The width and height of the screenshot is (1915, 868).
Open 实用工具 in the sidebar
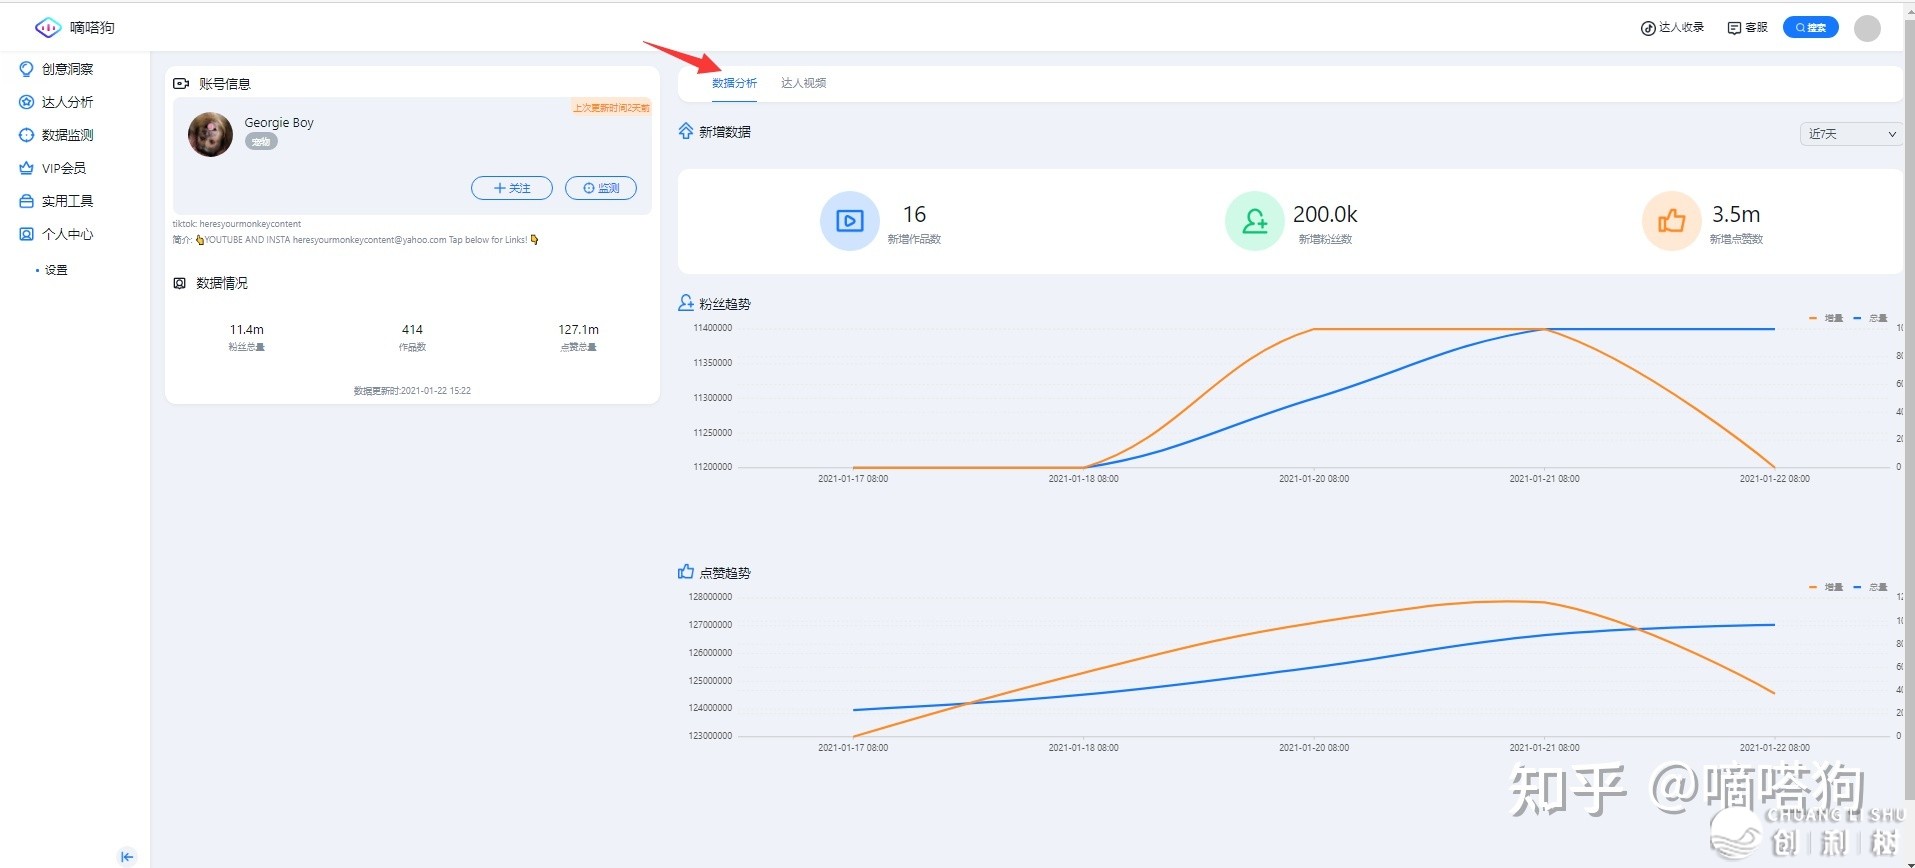coord(66,201)
